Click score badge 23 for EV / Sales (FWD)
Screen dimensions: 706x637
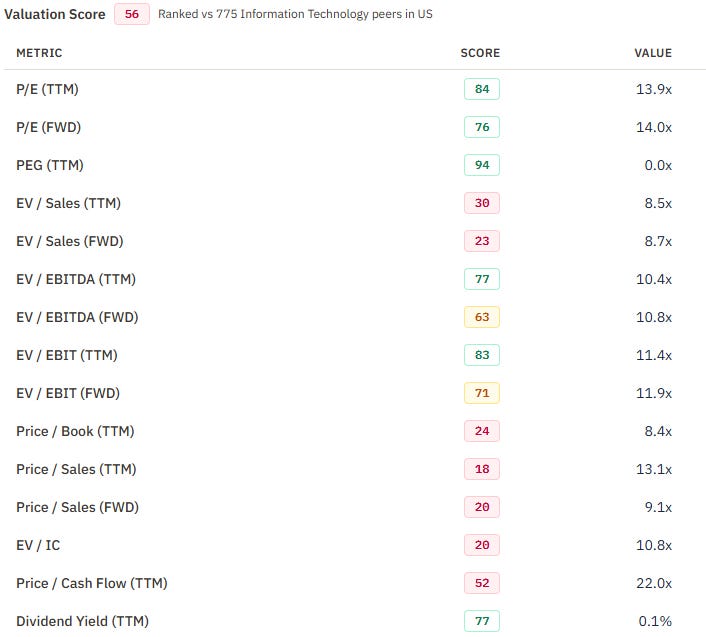(x=482, y=241)
